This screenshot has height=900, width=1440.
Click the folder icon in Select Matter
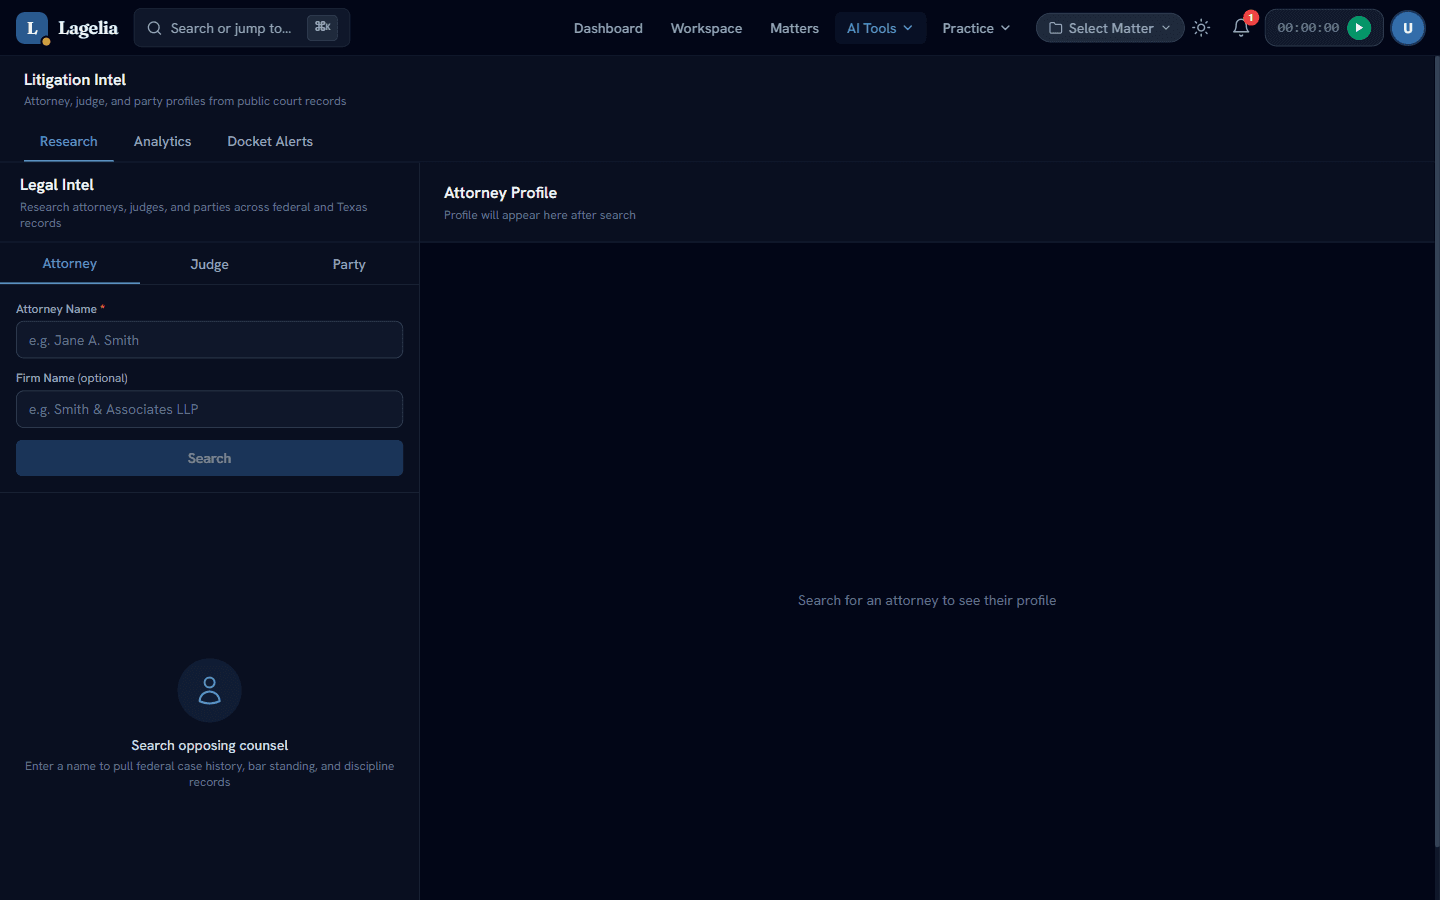pos(1055,28)
